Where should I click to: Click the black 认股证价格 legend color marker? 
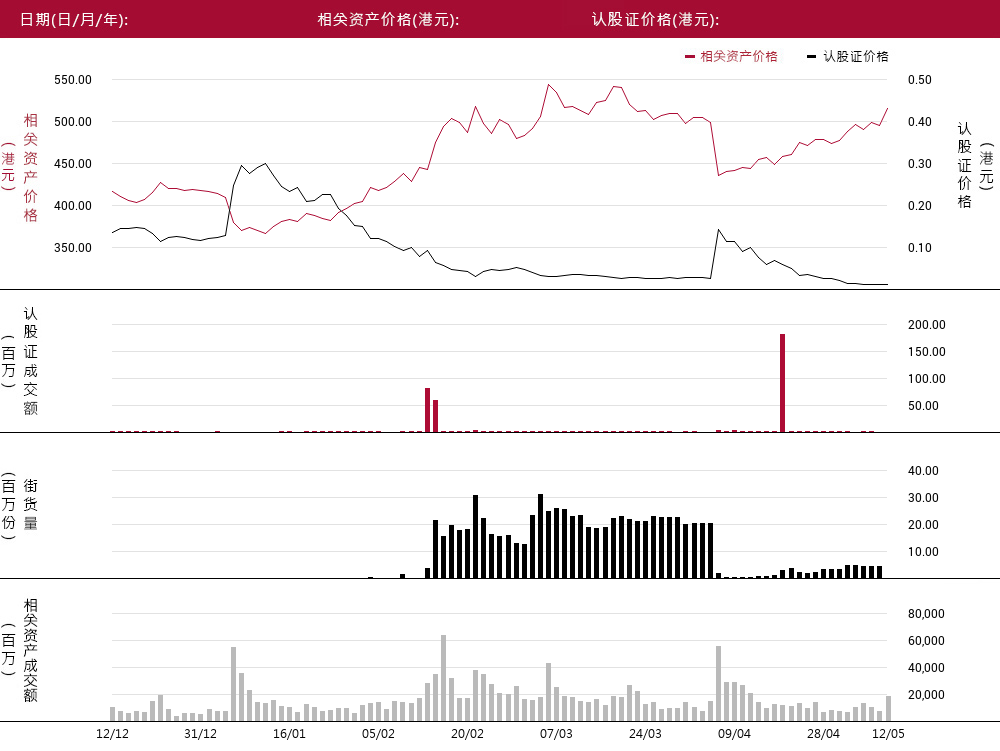pos(811,57)
